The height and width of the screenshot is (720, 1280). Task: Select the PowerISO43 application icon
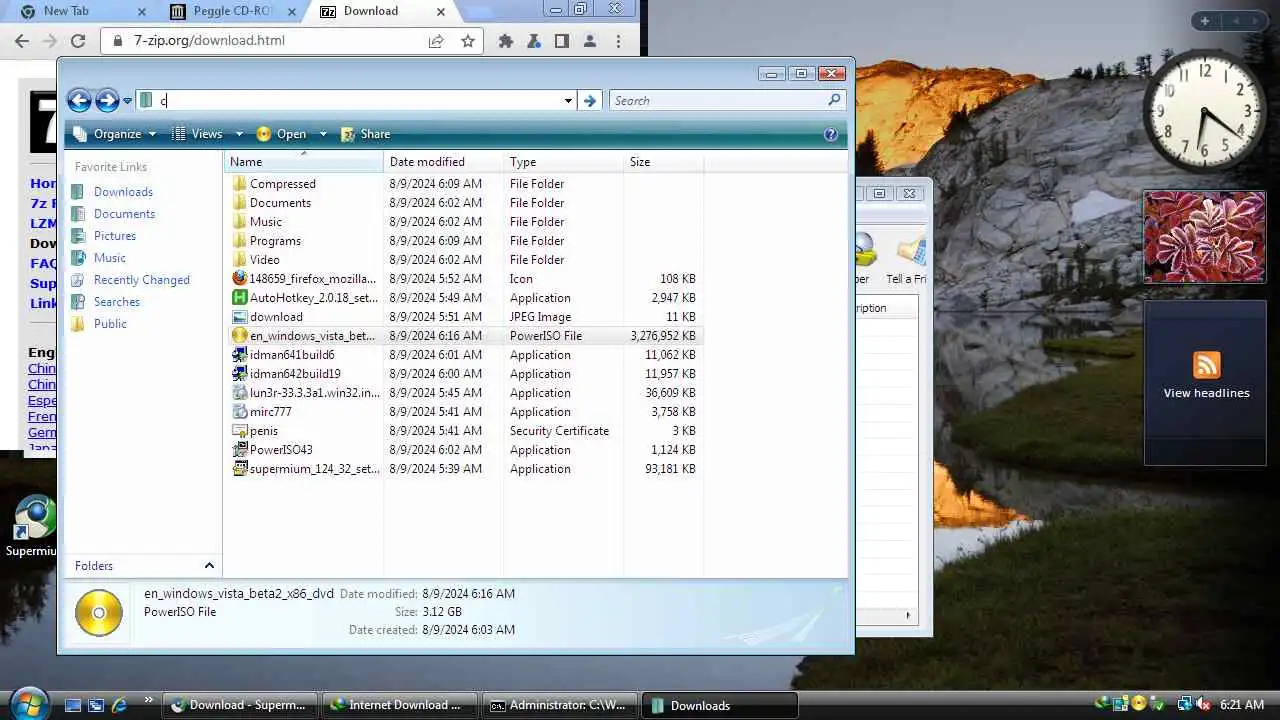coord(239,450)
